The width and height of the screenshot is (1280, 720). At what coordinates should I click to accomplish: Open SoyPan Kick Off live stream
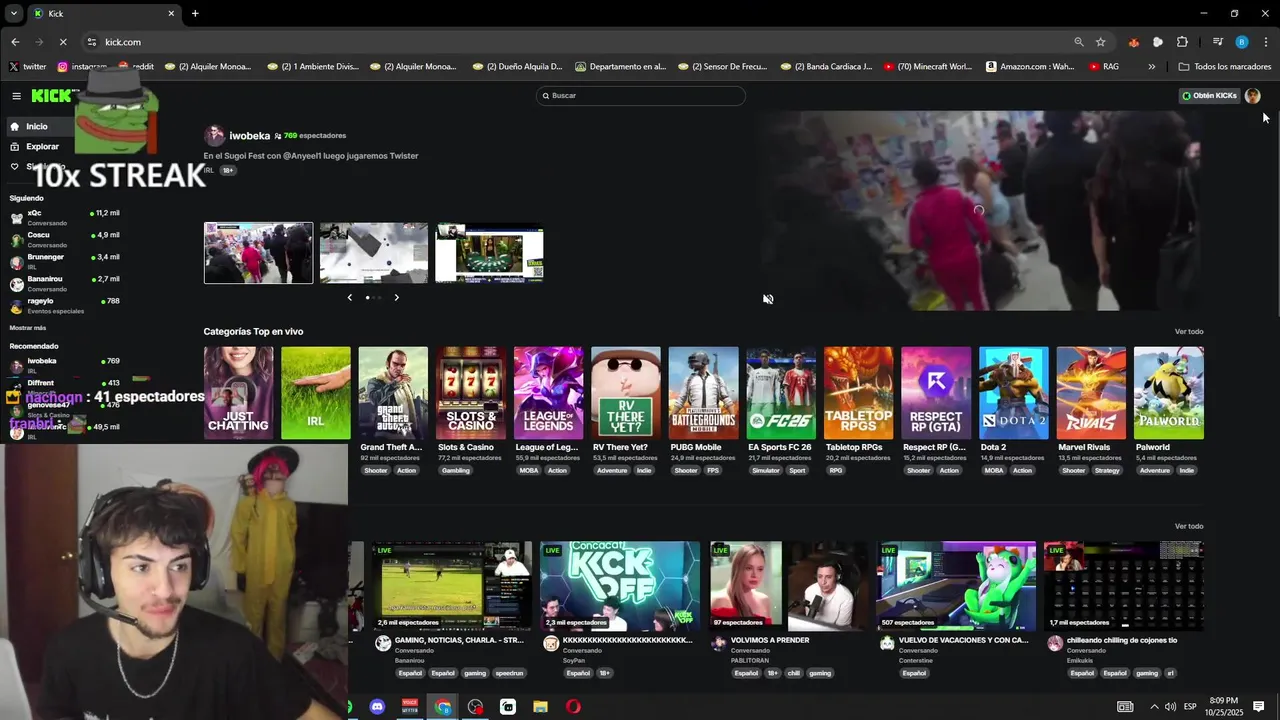[x=620, y=586]
